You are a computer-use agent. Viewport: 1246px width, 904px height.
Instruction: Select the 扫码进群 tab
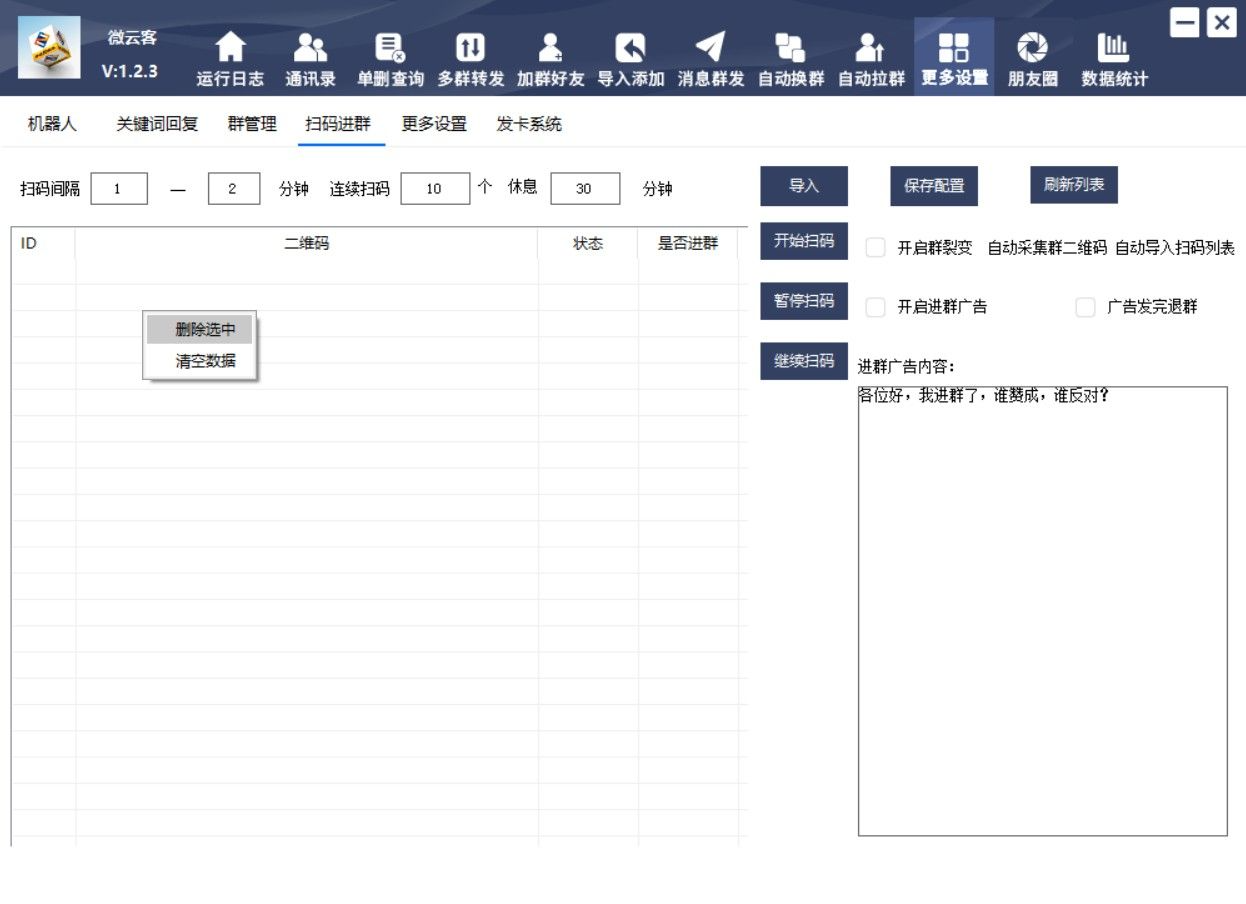[338, 124]
